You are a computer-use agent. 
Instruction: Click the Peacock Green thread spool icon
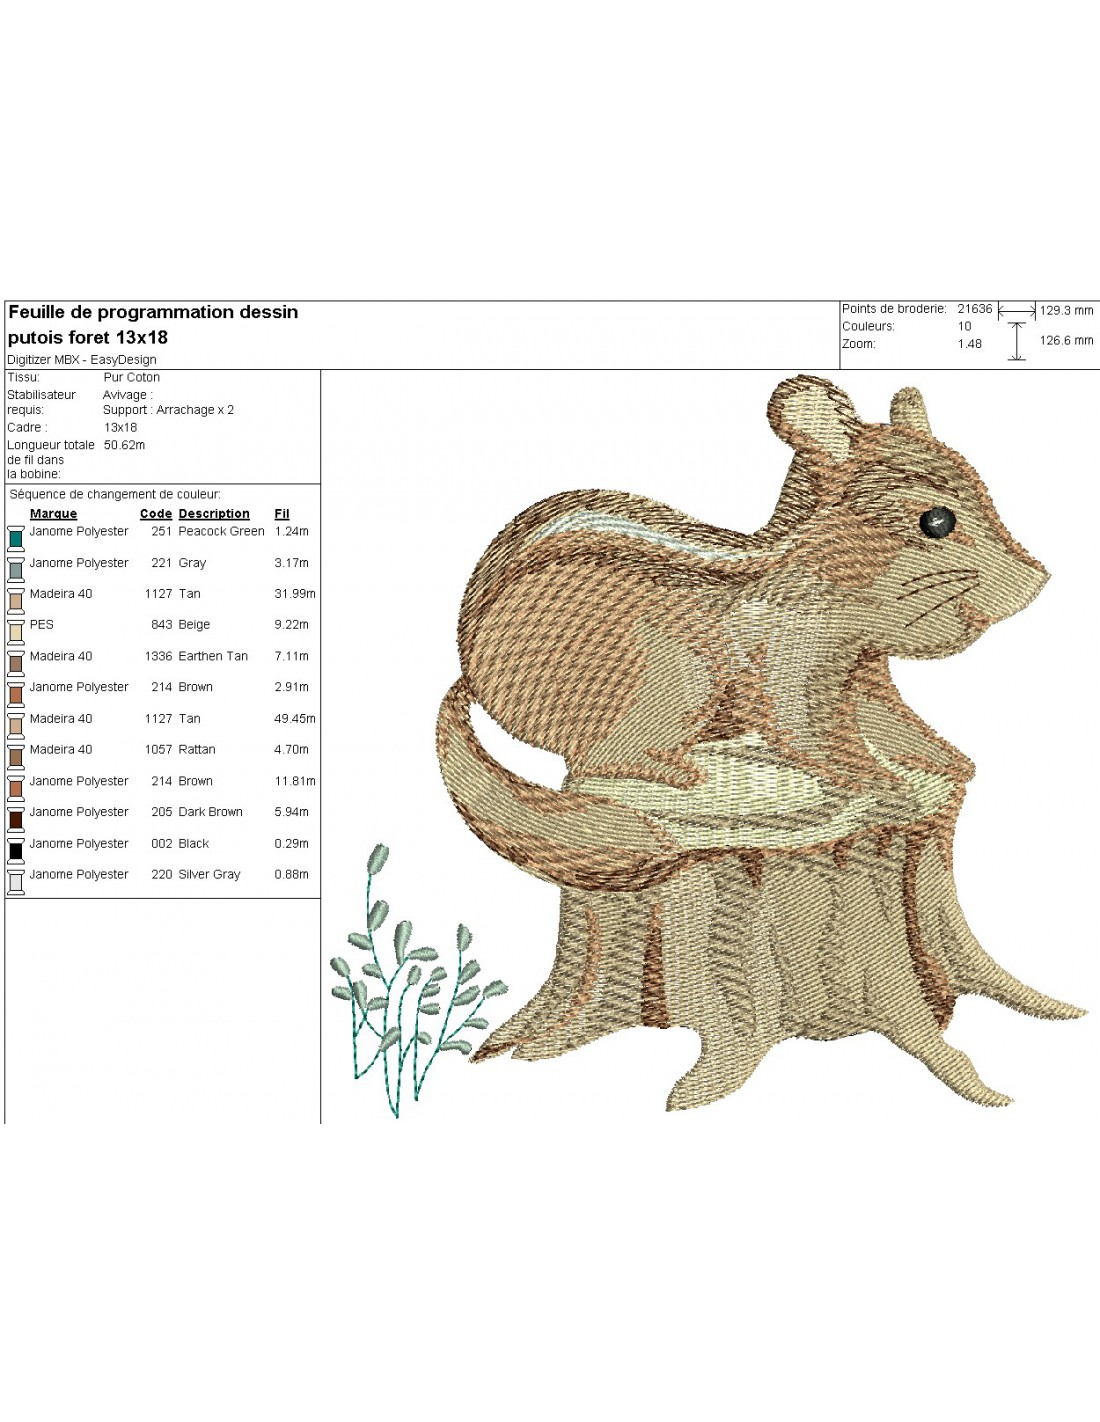click(x=16, y=537)
